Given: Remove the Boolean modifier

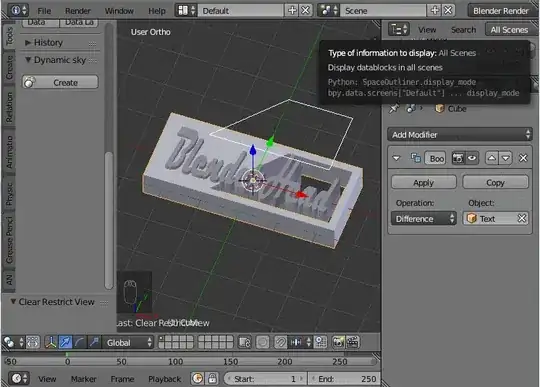Looking at the screenshot, I should 523,158.
